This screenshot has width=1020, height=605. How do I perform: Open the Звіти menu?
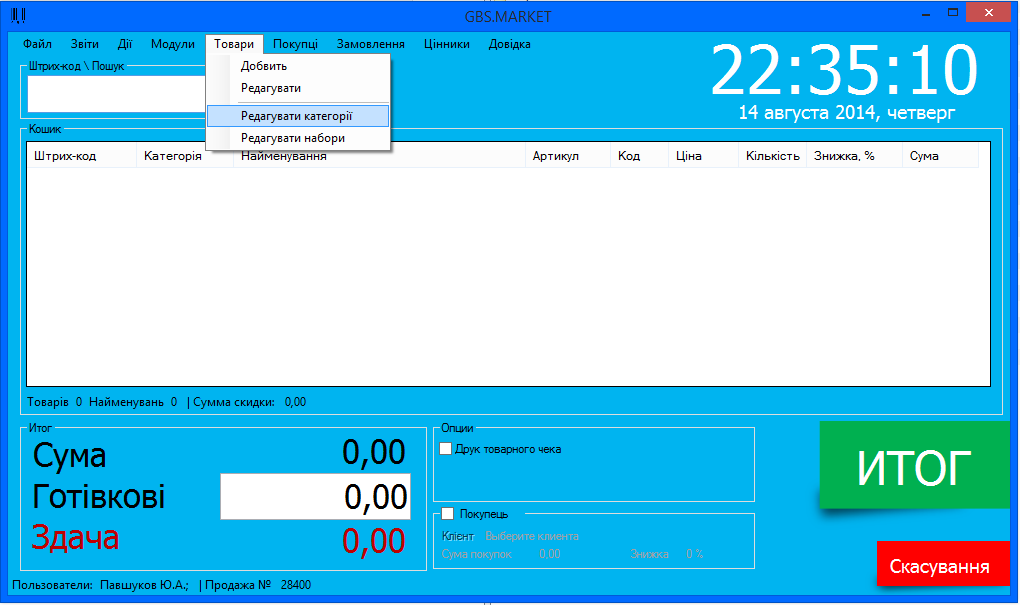click(x=85, y=44)
